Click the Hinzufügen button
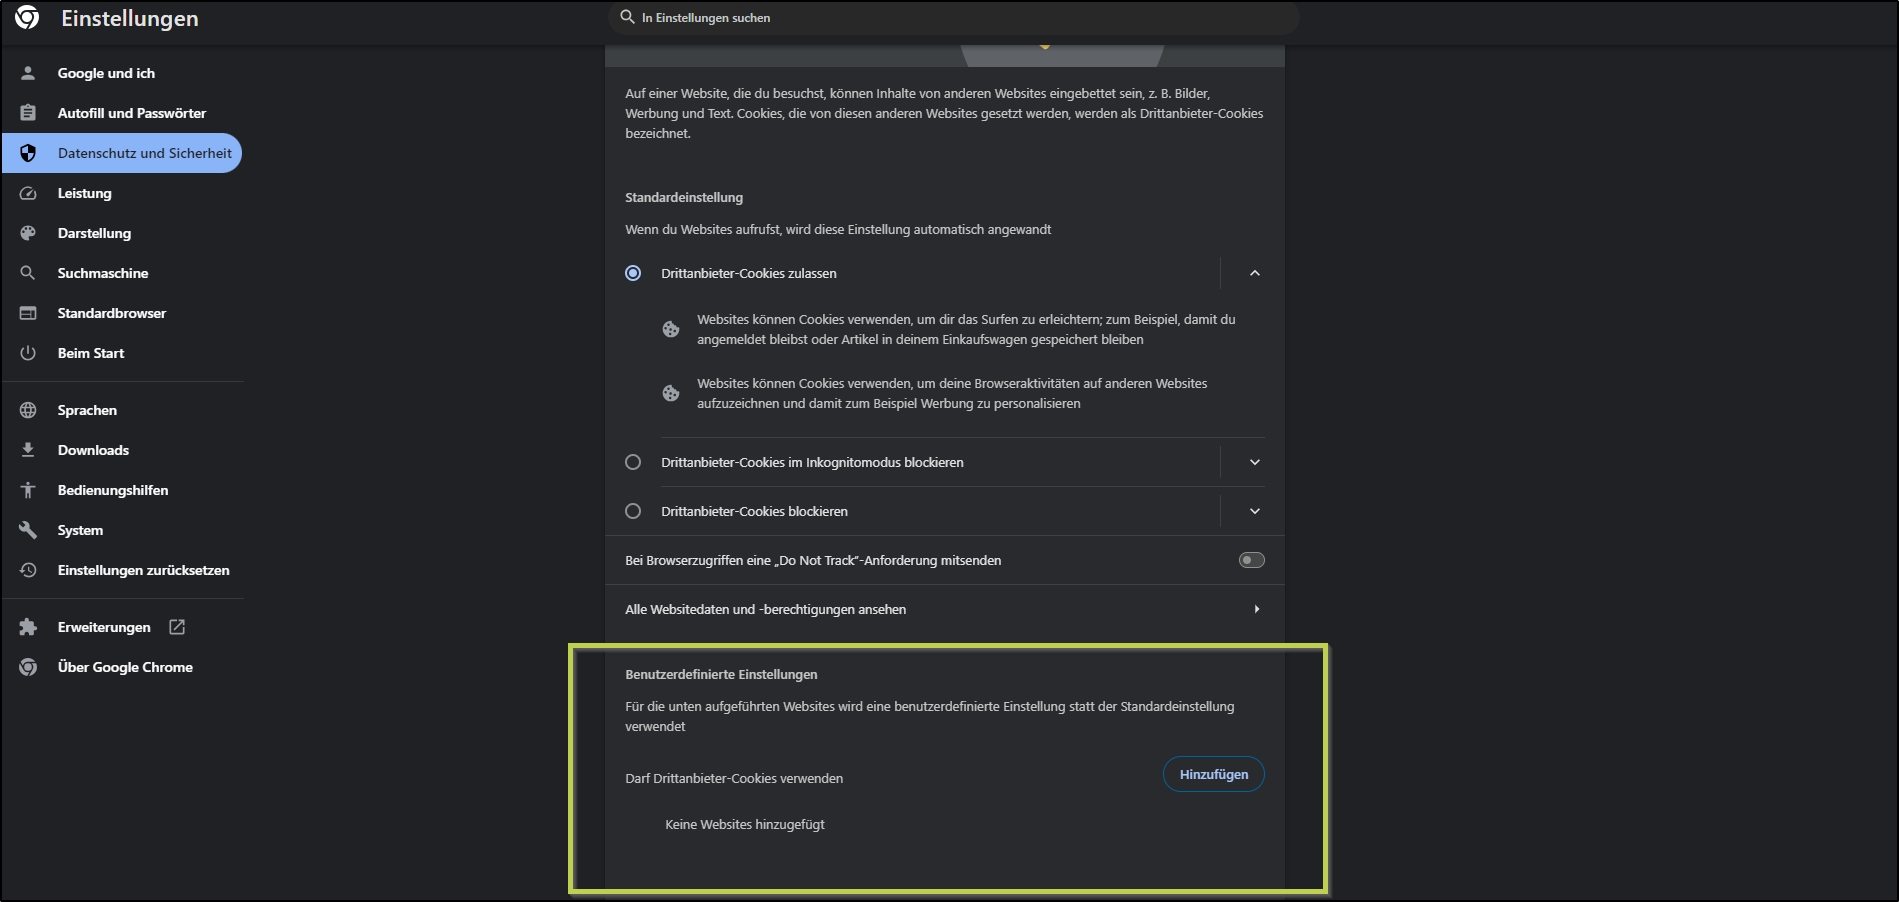The height and width of the screenshot is (902, 1899). pos(1213,774)
